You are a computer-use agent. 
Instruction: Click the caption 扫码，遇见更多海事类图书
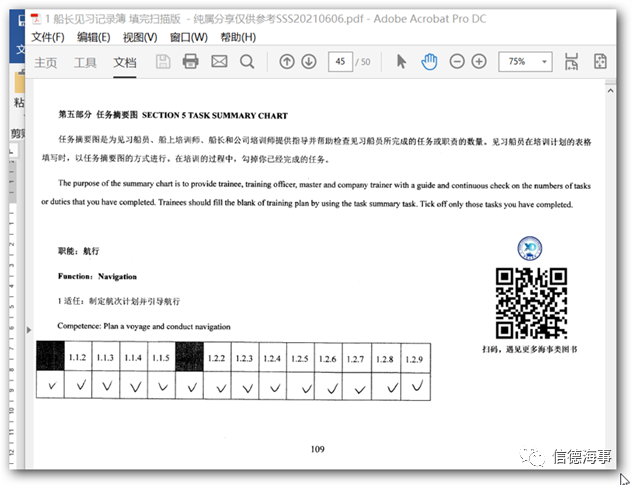click(x=530, y=349)
